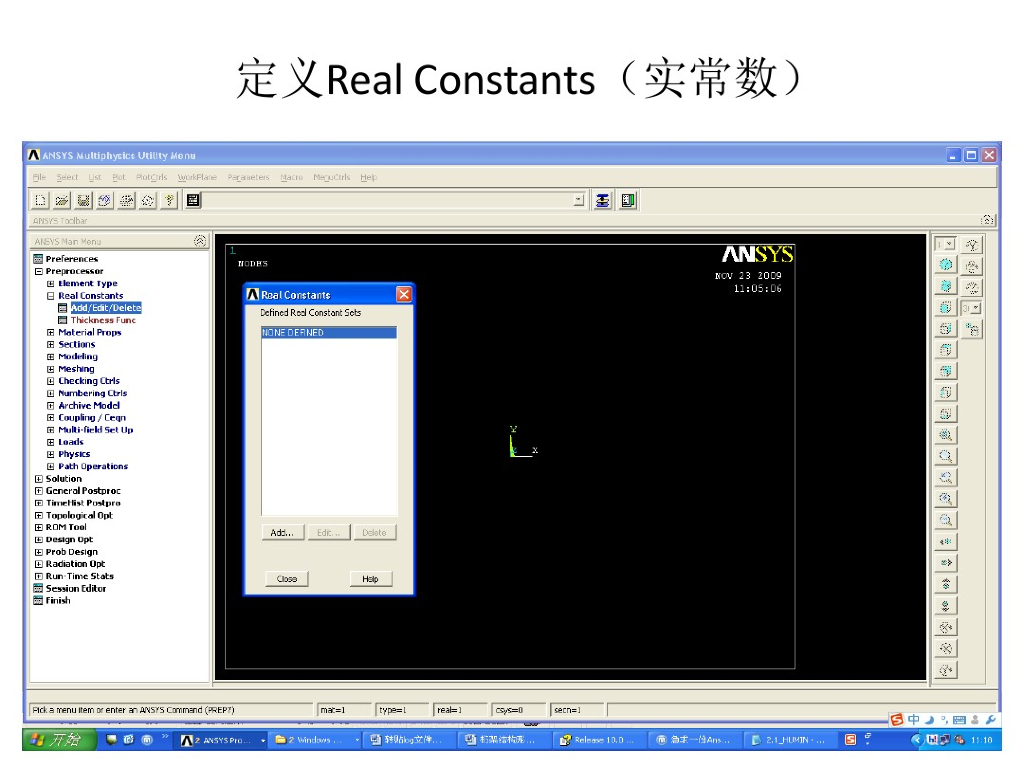This screenshot has height=768, width=1024.
Task: Click the New Analysis toolbar icon
Action: [40, 200]
